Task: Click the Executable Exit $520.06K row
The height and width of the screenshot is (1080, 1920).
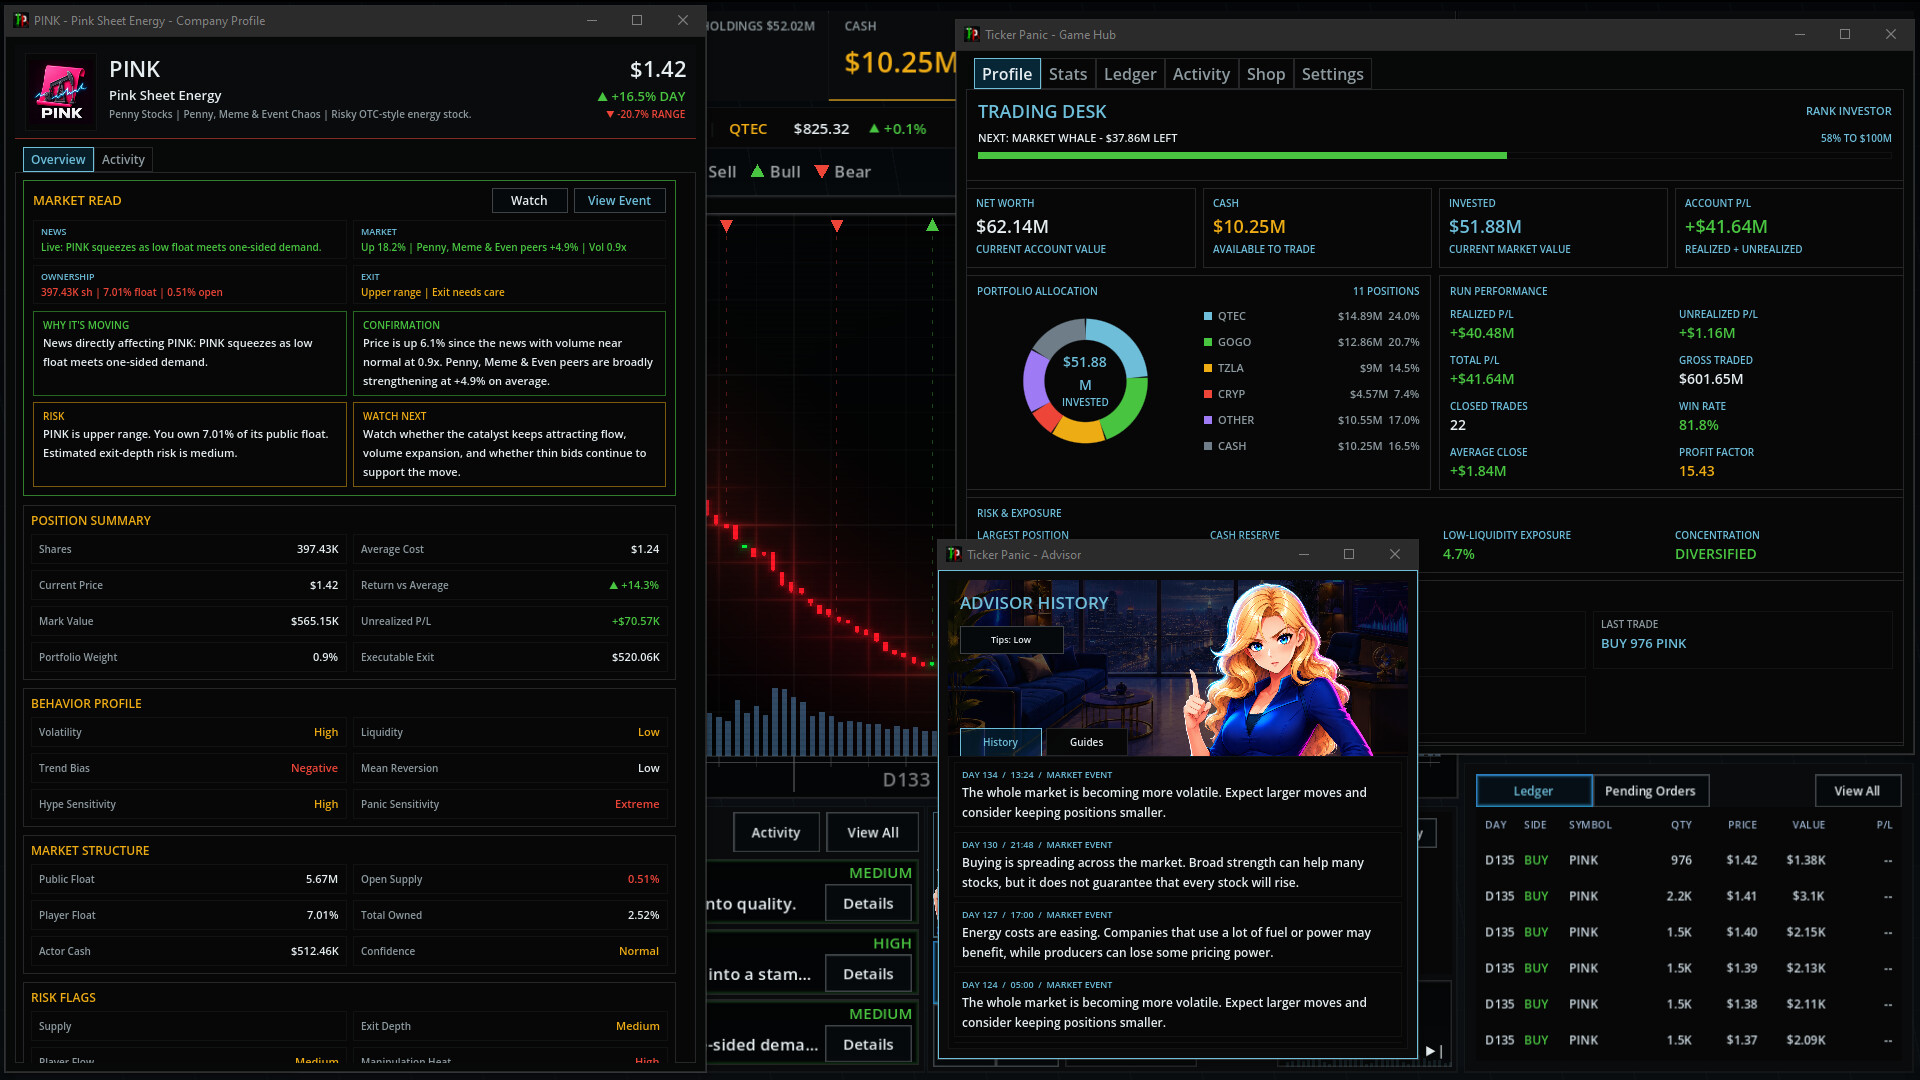Action: point(509,657)
